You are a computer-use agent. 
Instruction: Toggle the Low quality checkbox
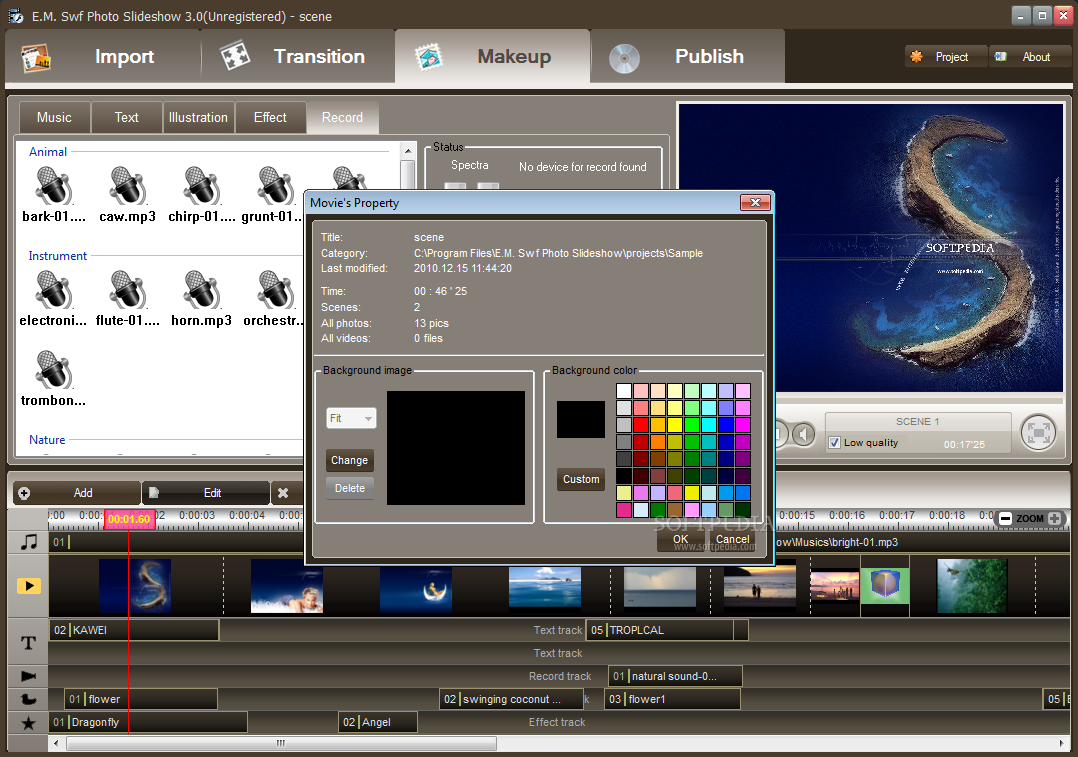[835, 443]
